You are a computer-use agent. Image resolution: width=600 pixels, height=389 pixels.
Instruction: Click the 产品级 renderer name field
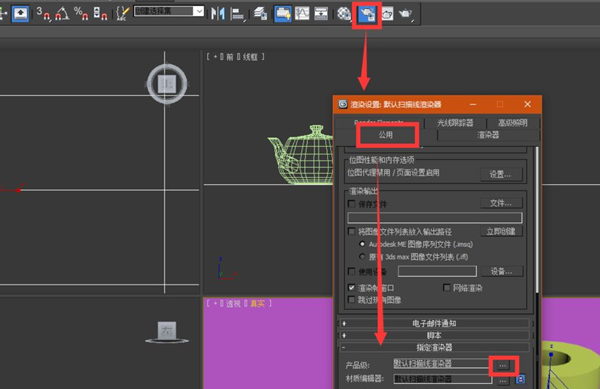(x=442, y=363)
